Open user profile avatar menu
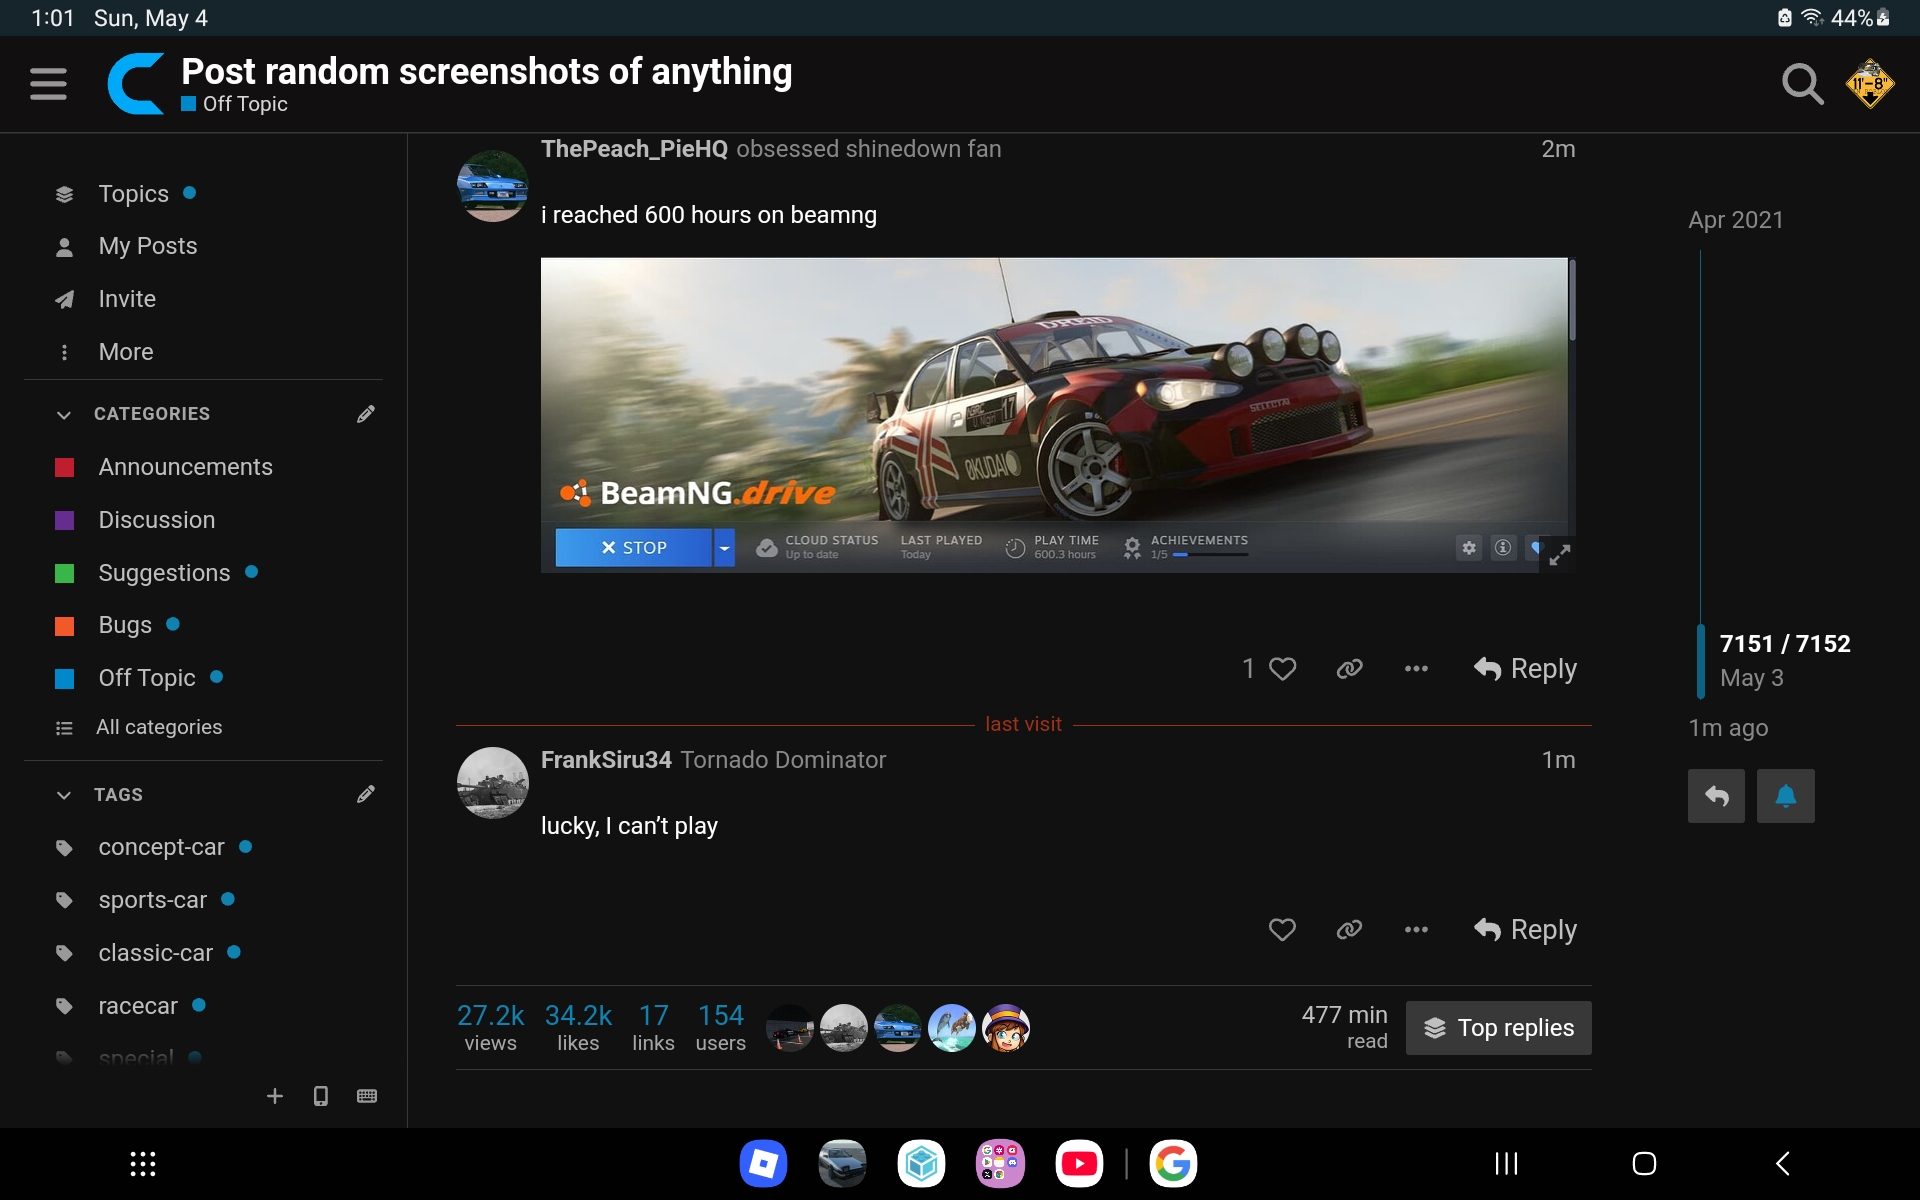The height and width of the screenshot is (1200, 1920). tap(1869, 84)
